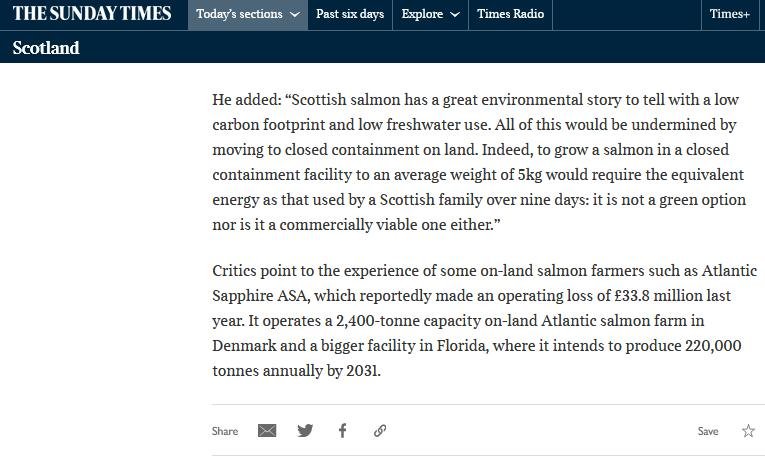Click the Share label below the article

tap(225, 432)
